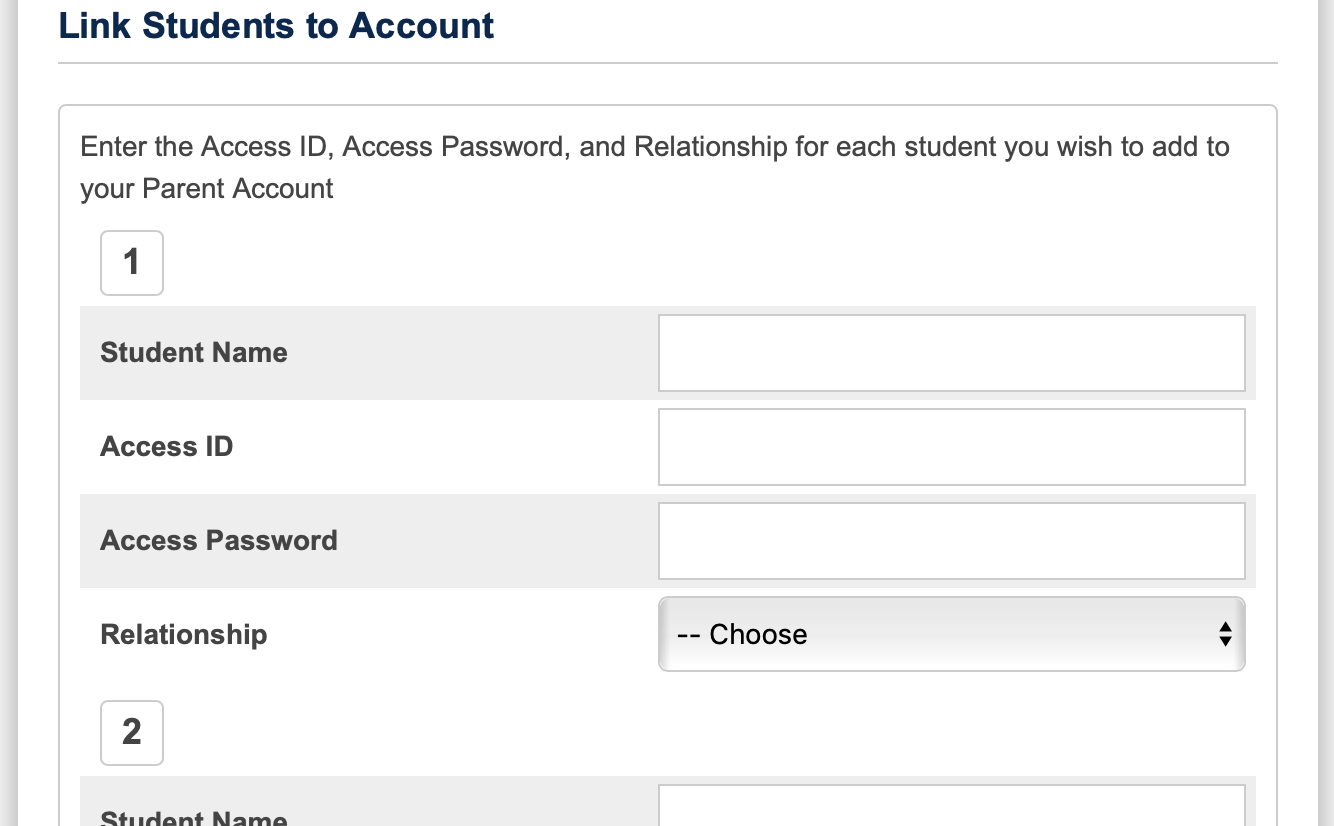Click the Access Password field for student 1
Image resolution: width=1334 pixels, height=826 pixels.
(x=950, y=540)
